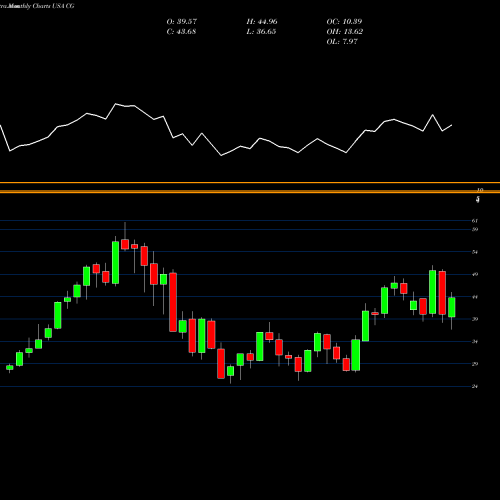Select the open value 'O: 39.57'

182,22
